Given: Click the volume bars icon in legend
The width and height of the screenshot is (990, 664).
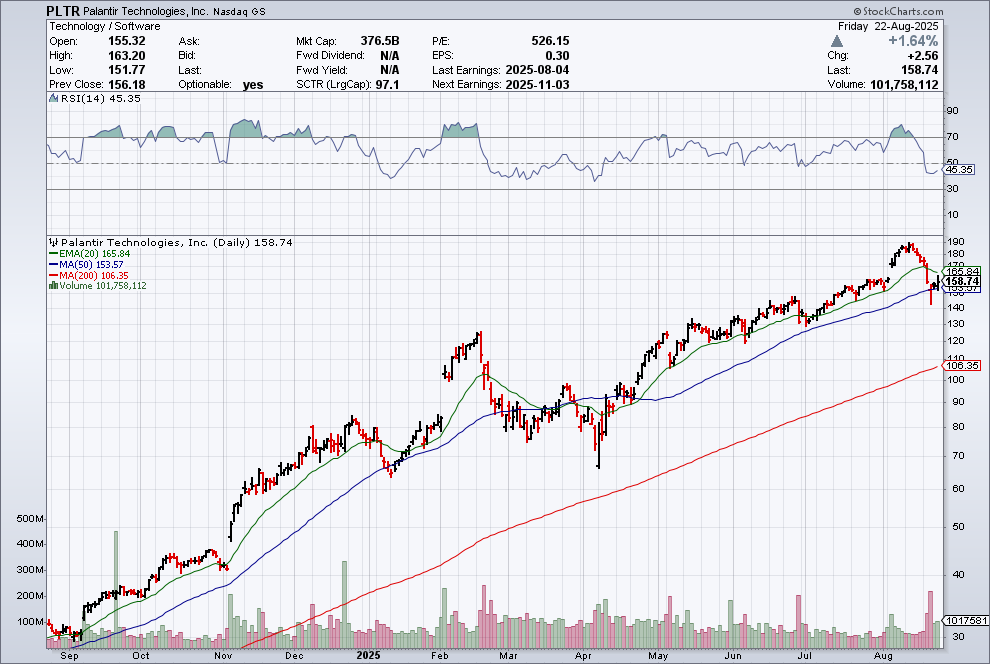Looking at the screenshot, I should [54, 286].
